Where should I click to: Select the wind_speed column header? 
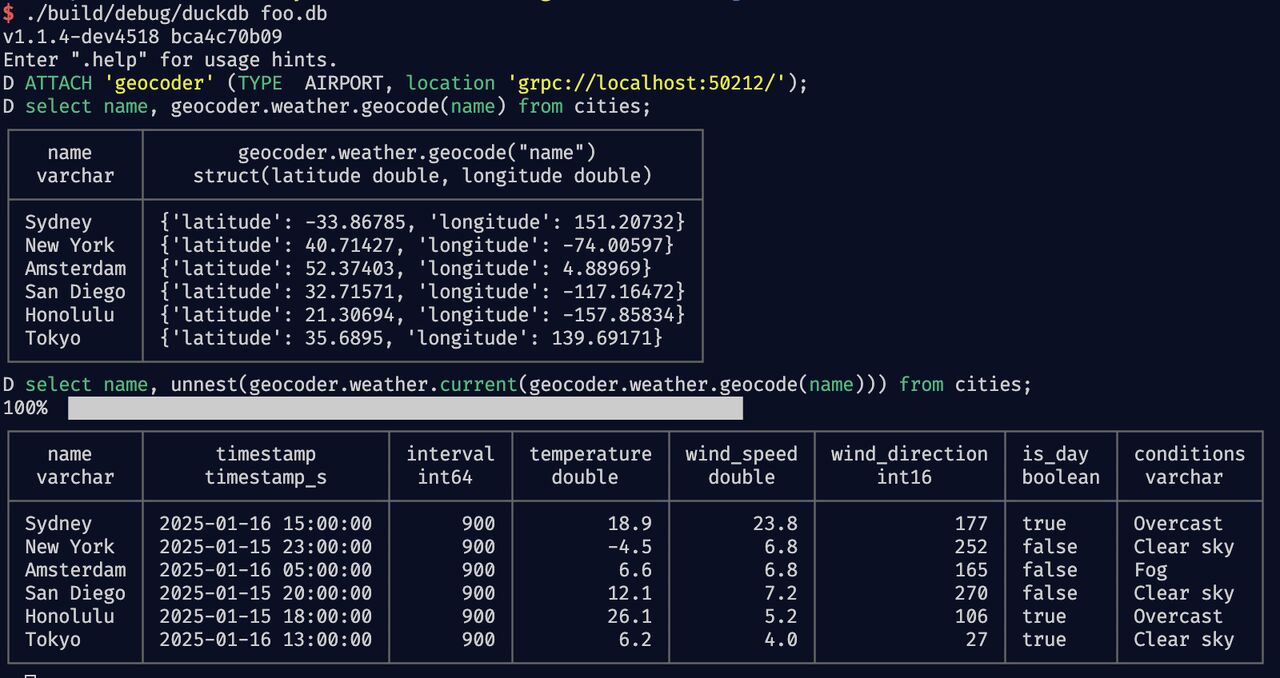coord(741,454)
